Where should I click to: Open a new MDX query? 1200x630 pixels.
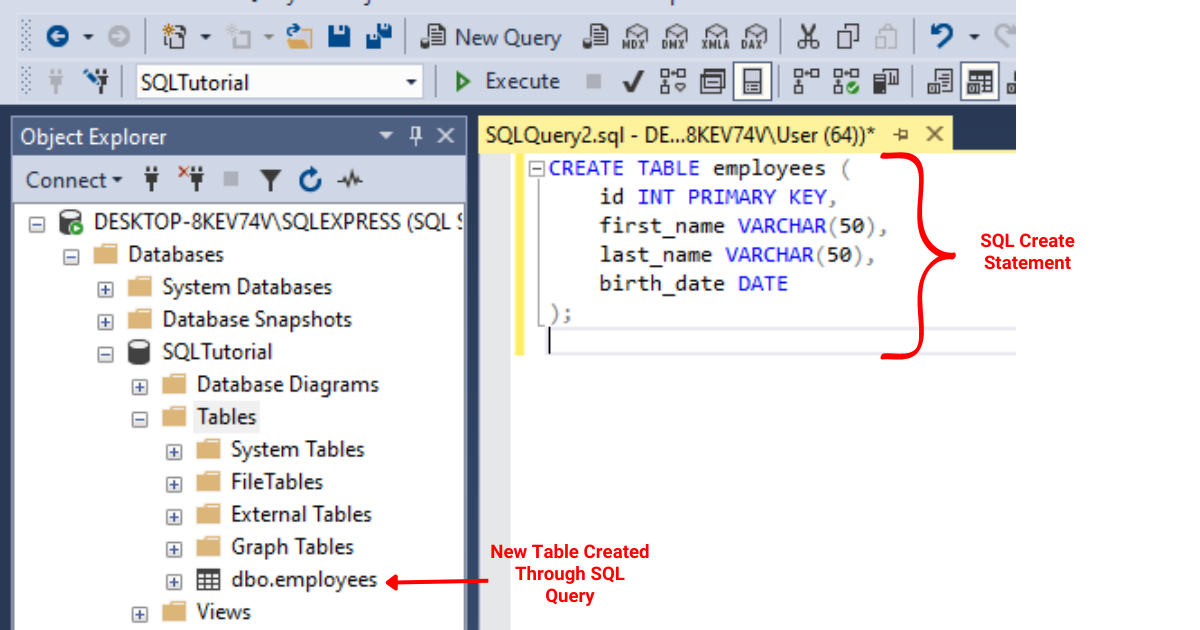[636, 38]
